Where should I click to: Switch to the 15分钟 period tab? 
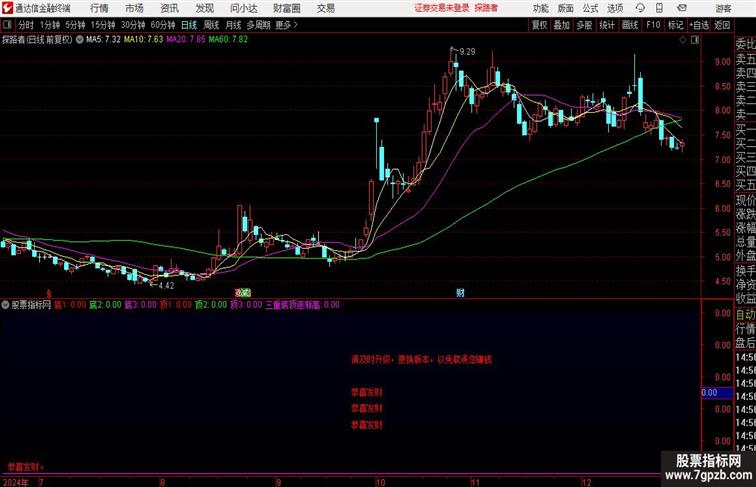coord(103,25)
